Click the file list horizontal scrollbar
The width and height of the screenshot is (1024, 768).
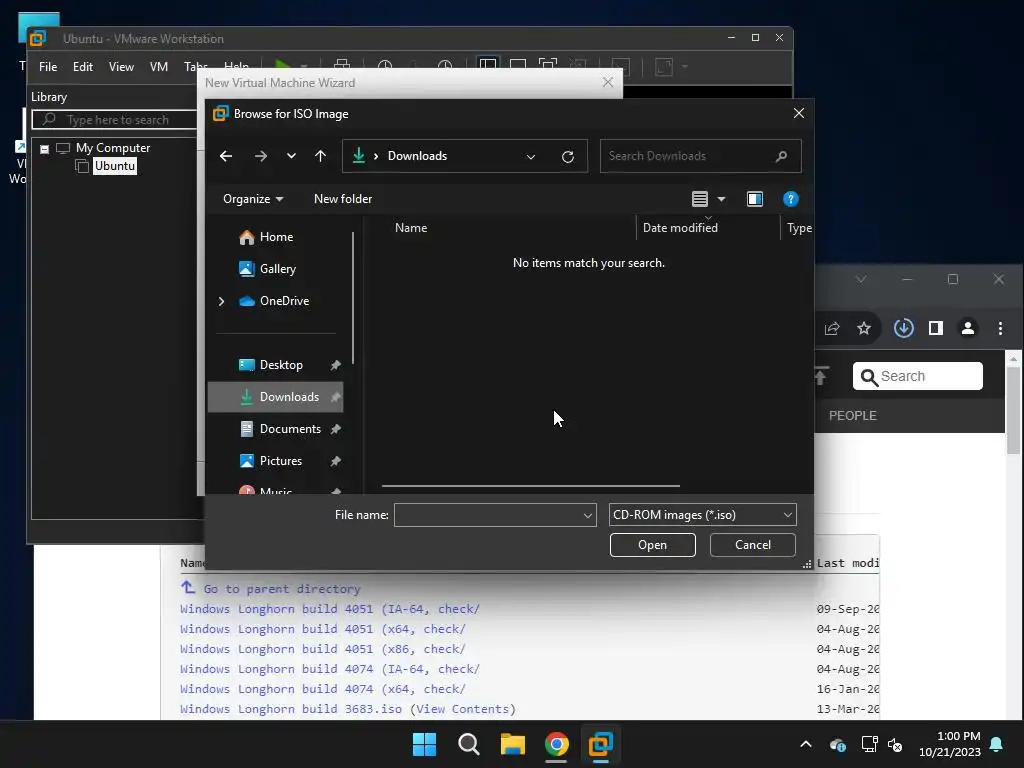click(x=531, y=486)
